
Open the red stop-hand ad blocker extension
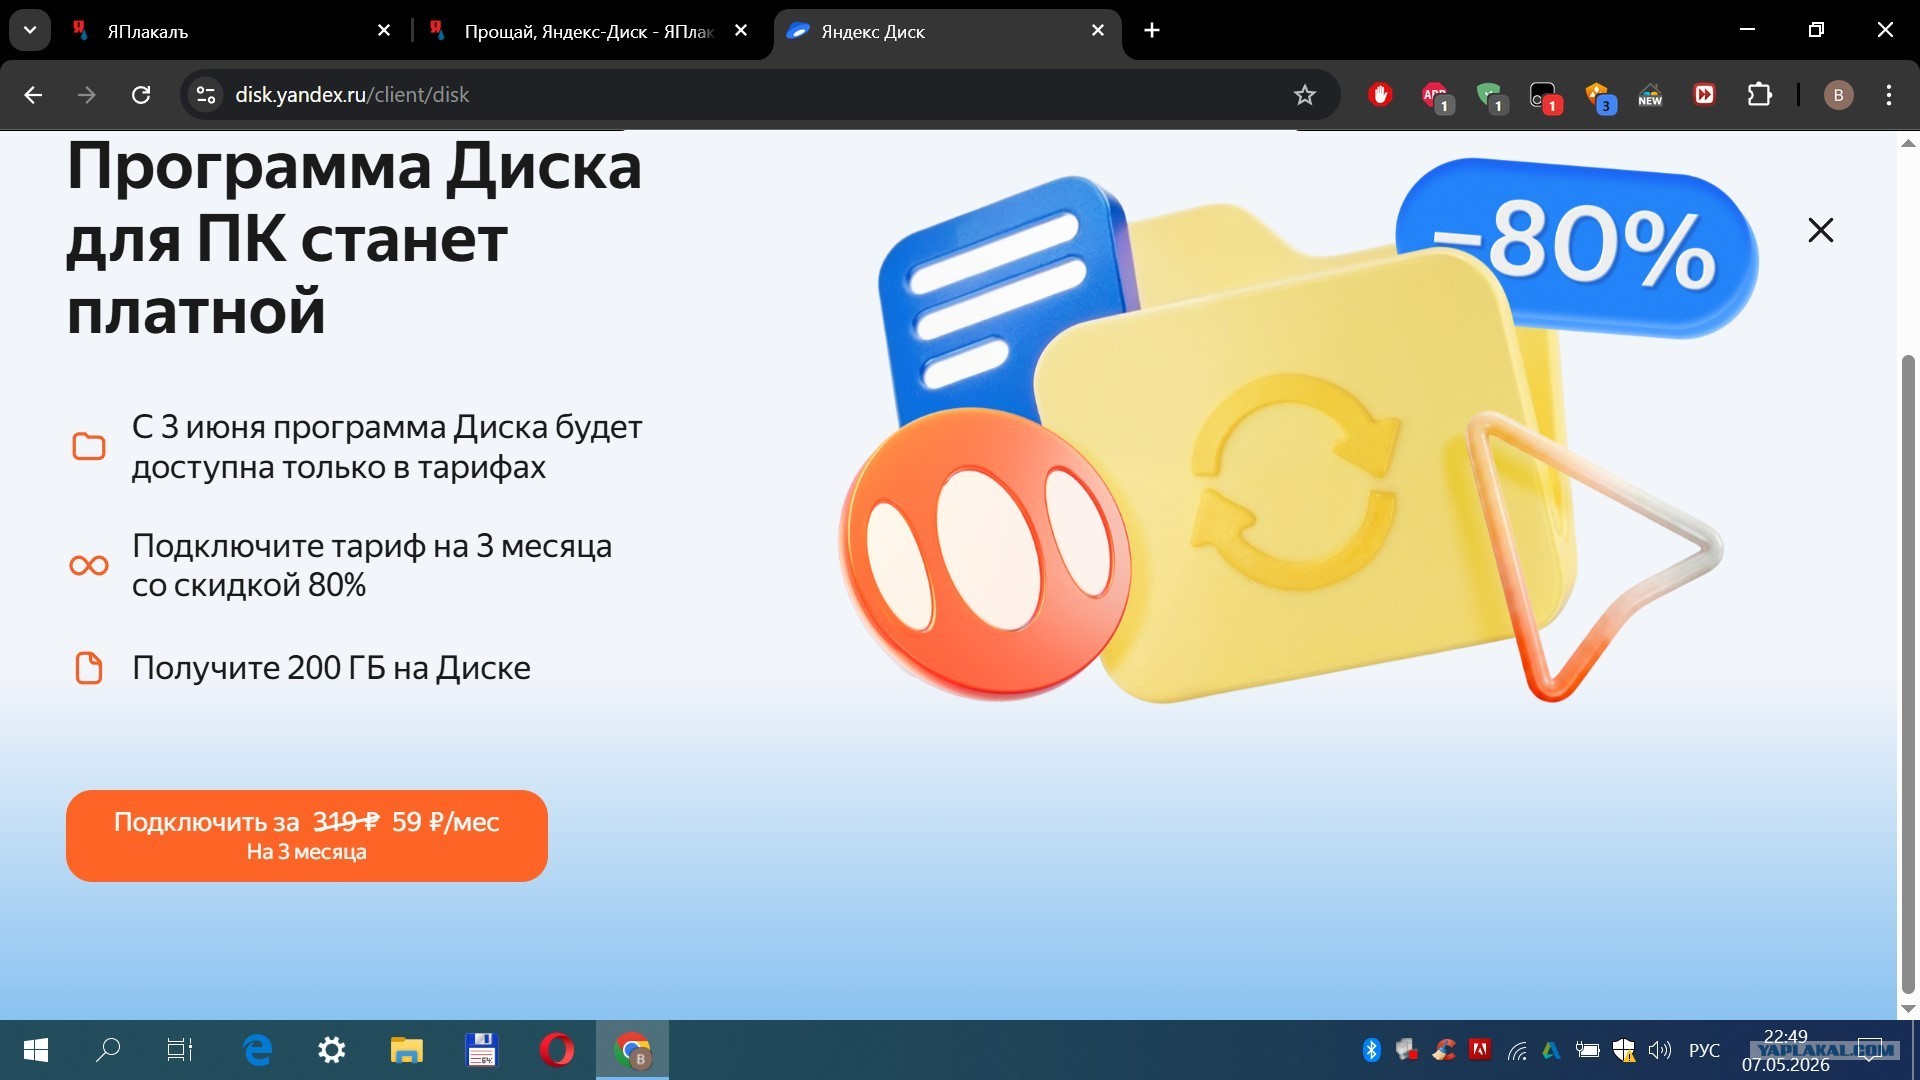[1381, 95]
